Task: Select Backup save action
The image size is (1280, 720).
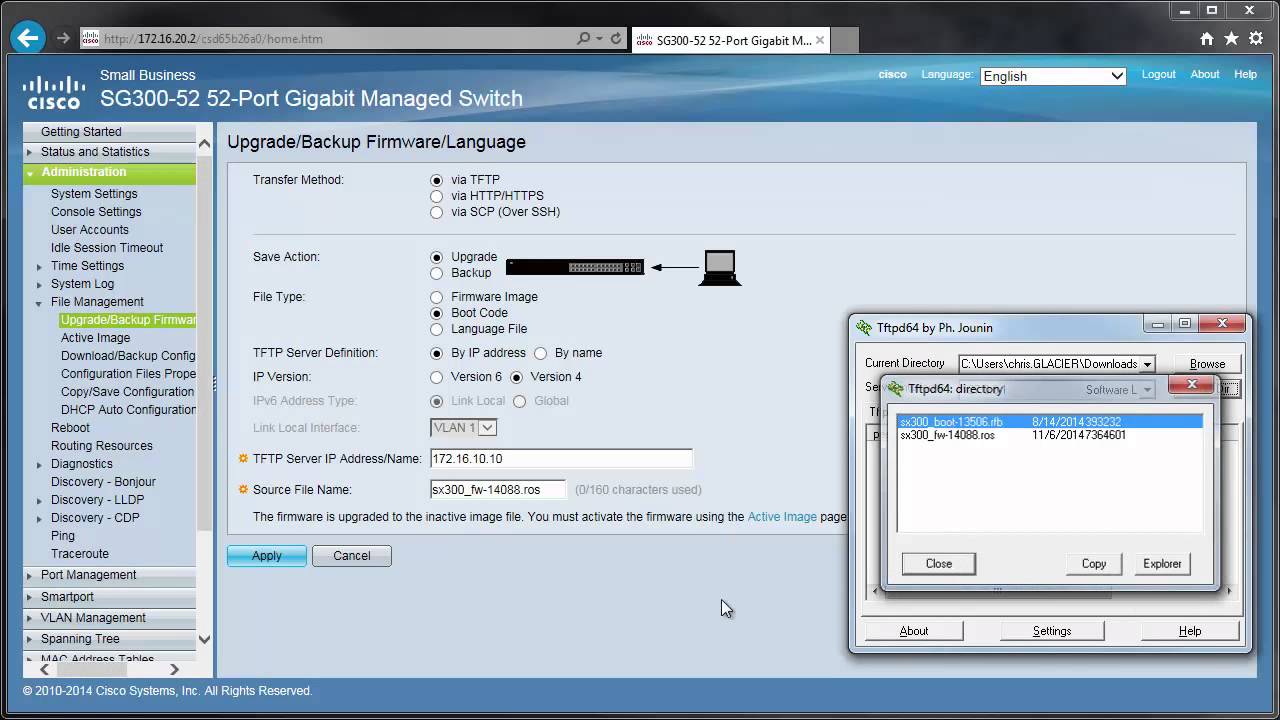Action: click(x=436, y=274)
